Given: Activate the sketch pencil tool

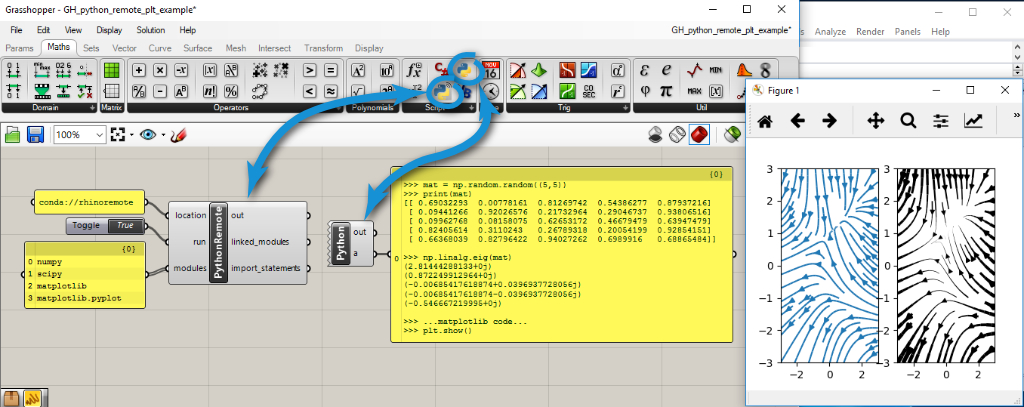Looking at the screenshot, I should coord(178,135).
